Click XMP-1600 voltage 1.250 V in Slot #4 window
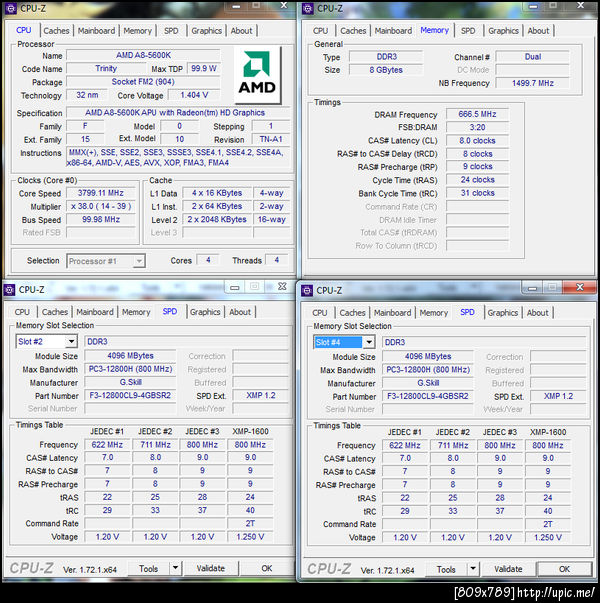 point(548,537)
